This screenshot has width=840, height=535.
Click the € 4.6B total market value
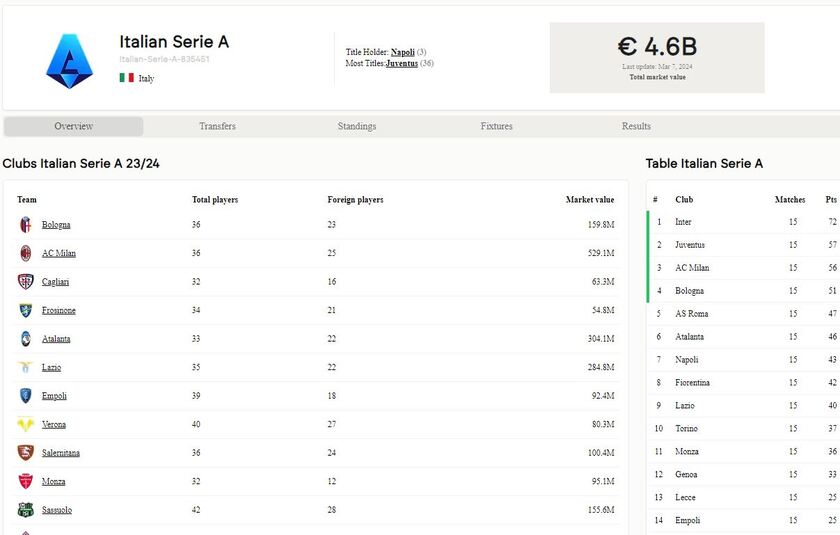pos(657,47)
